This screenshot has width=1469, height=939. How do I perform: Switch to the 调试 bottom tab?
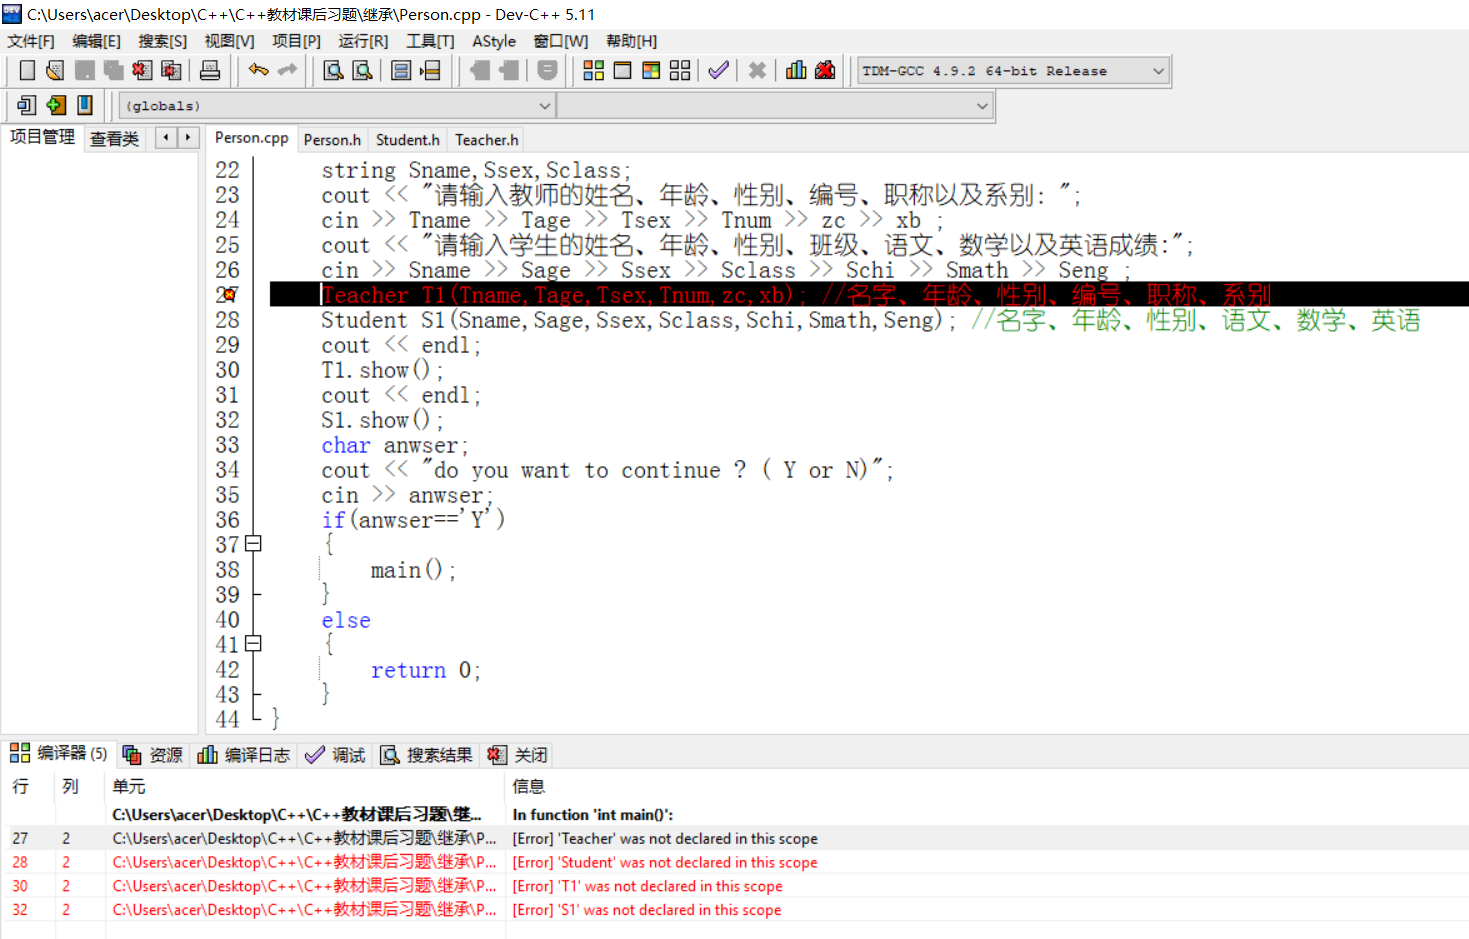tap(336, 755)
